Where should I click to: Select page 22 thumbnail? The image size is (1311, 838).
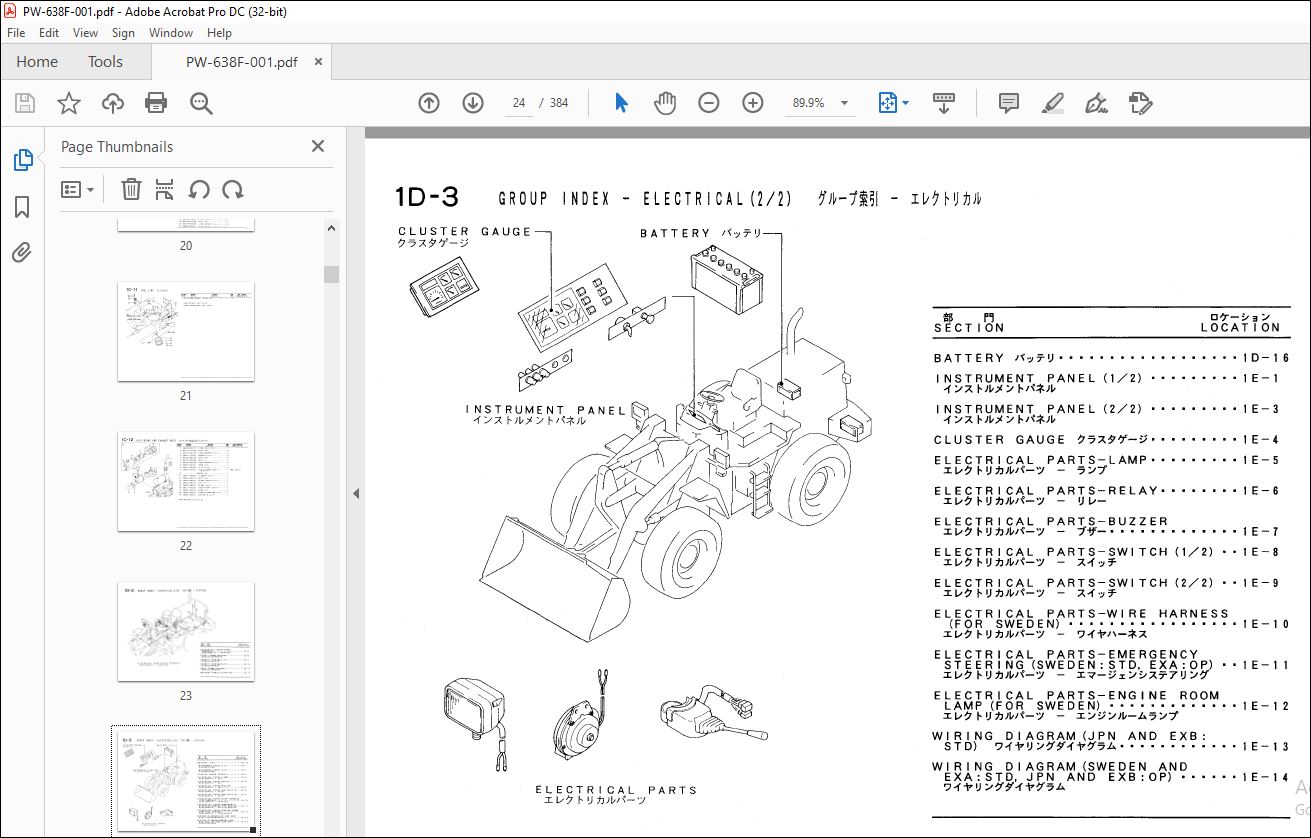186,481
